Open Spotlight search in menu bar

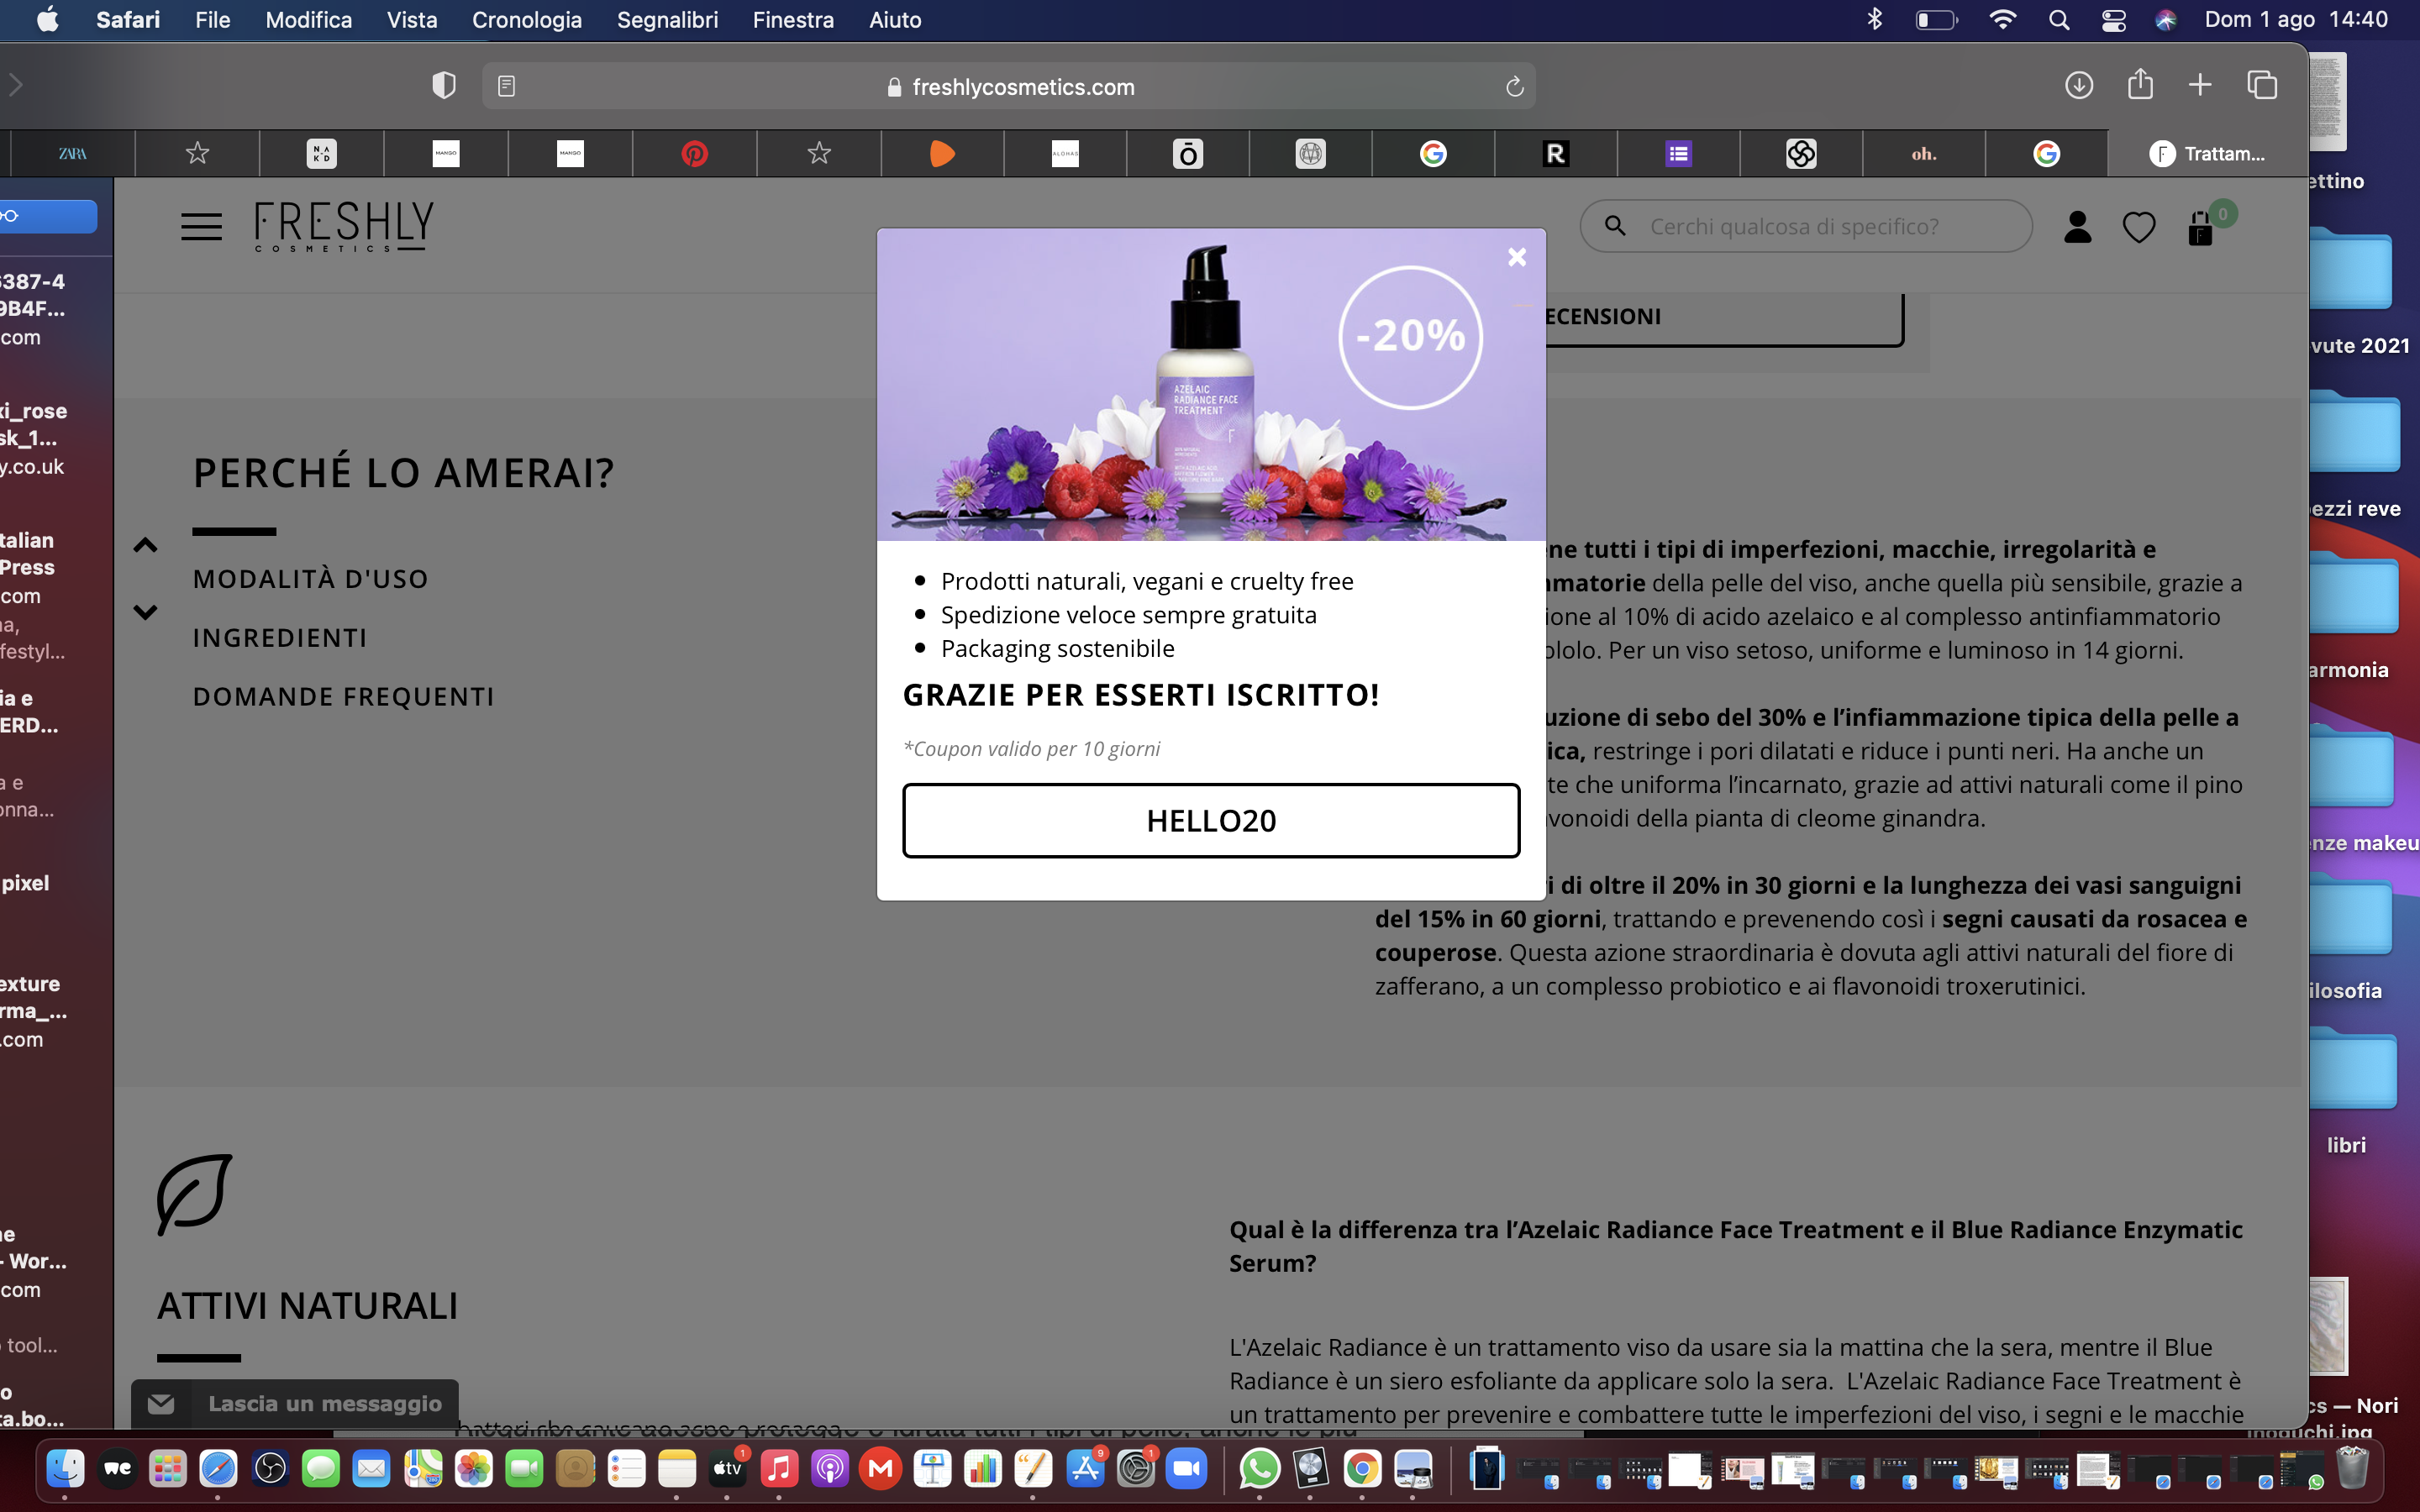tap(2058, 20)
